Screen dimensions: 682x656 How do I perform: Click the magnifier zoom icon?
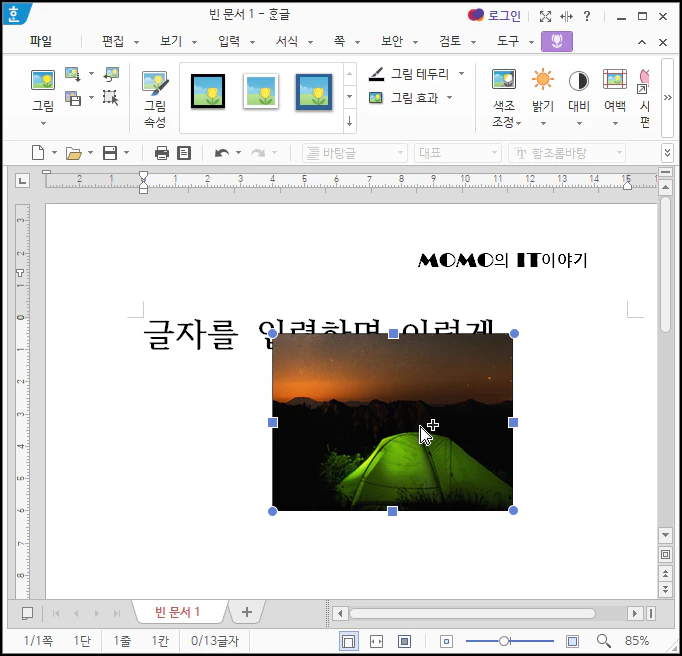pos(603,641)
